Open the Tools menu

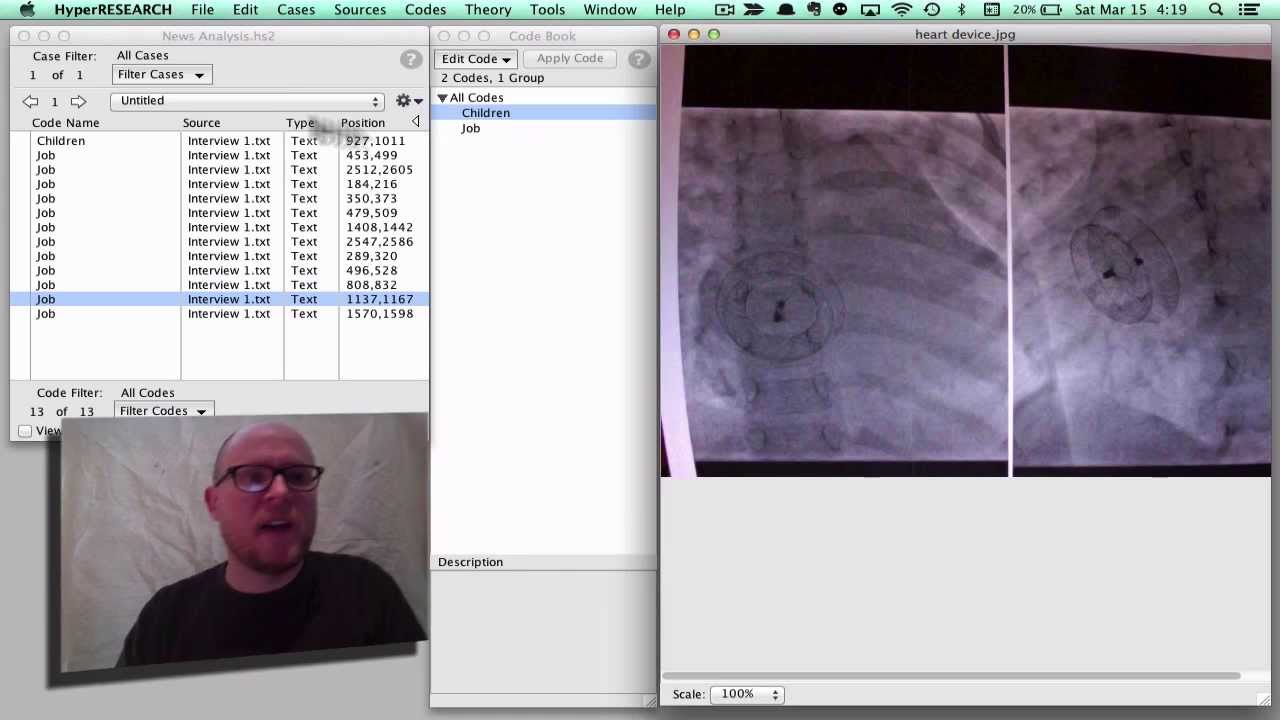pos(547,10)
